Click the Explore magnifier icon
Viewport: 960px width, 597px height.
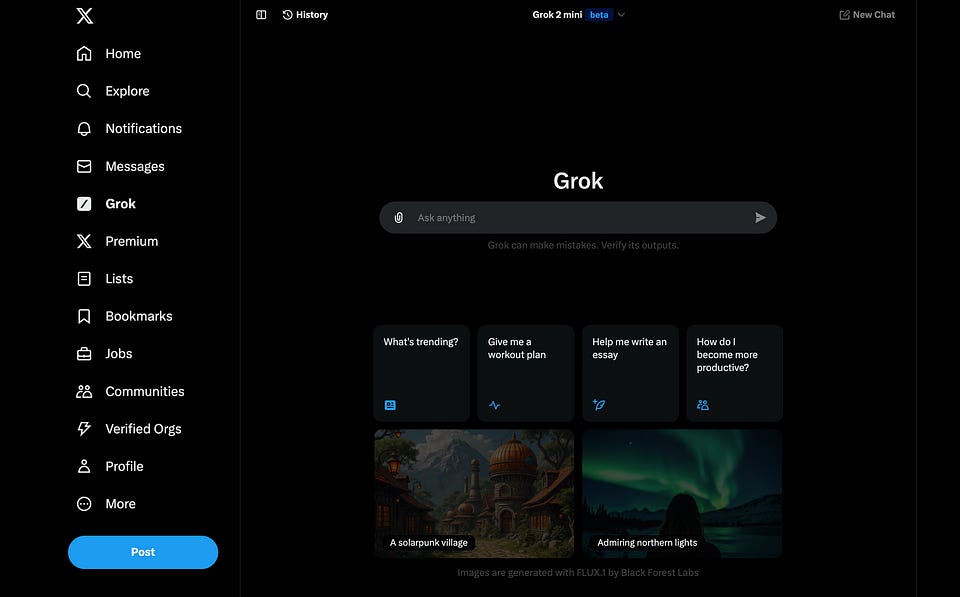84,91
